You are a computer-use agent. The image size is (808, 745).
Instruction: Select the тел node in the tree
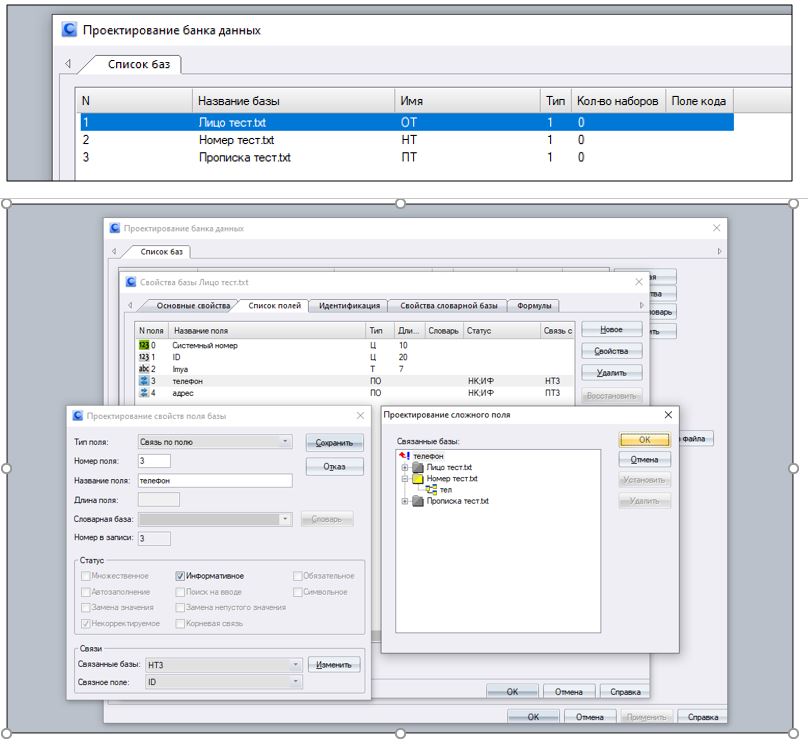click(x=446, y=490)
